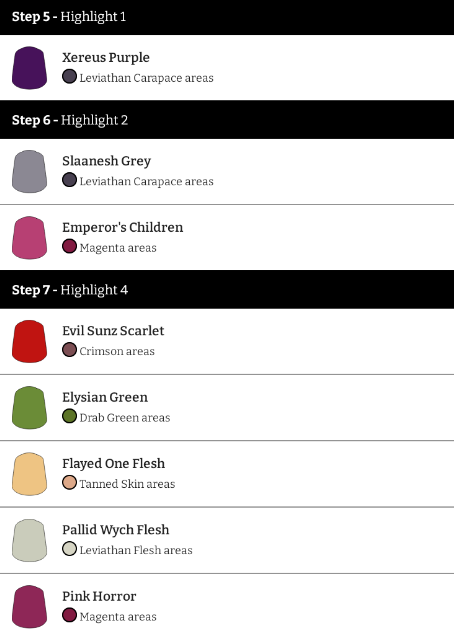The width and height of the screenshot is (454, 637).
Task: Tap the Tanned Skin areas color dot
Action: pyautogui.click(x=69, y=483)
